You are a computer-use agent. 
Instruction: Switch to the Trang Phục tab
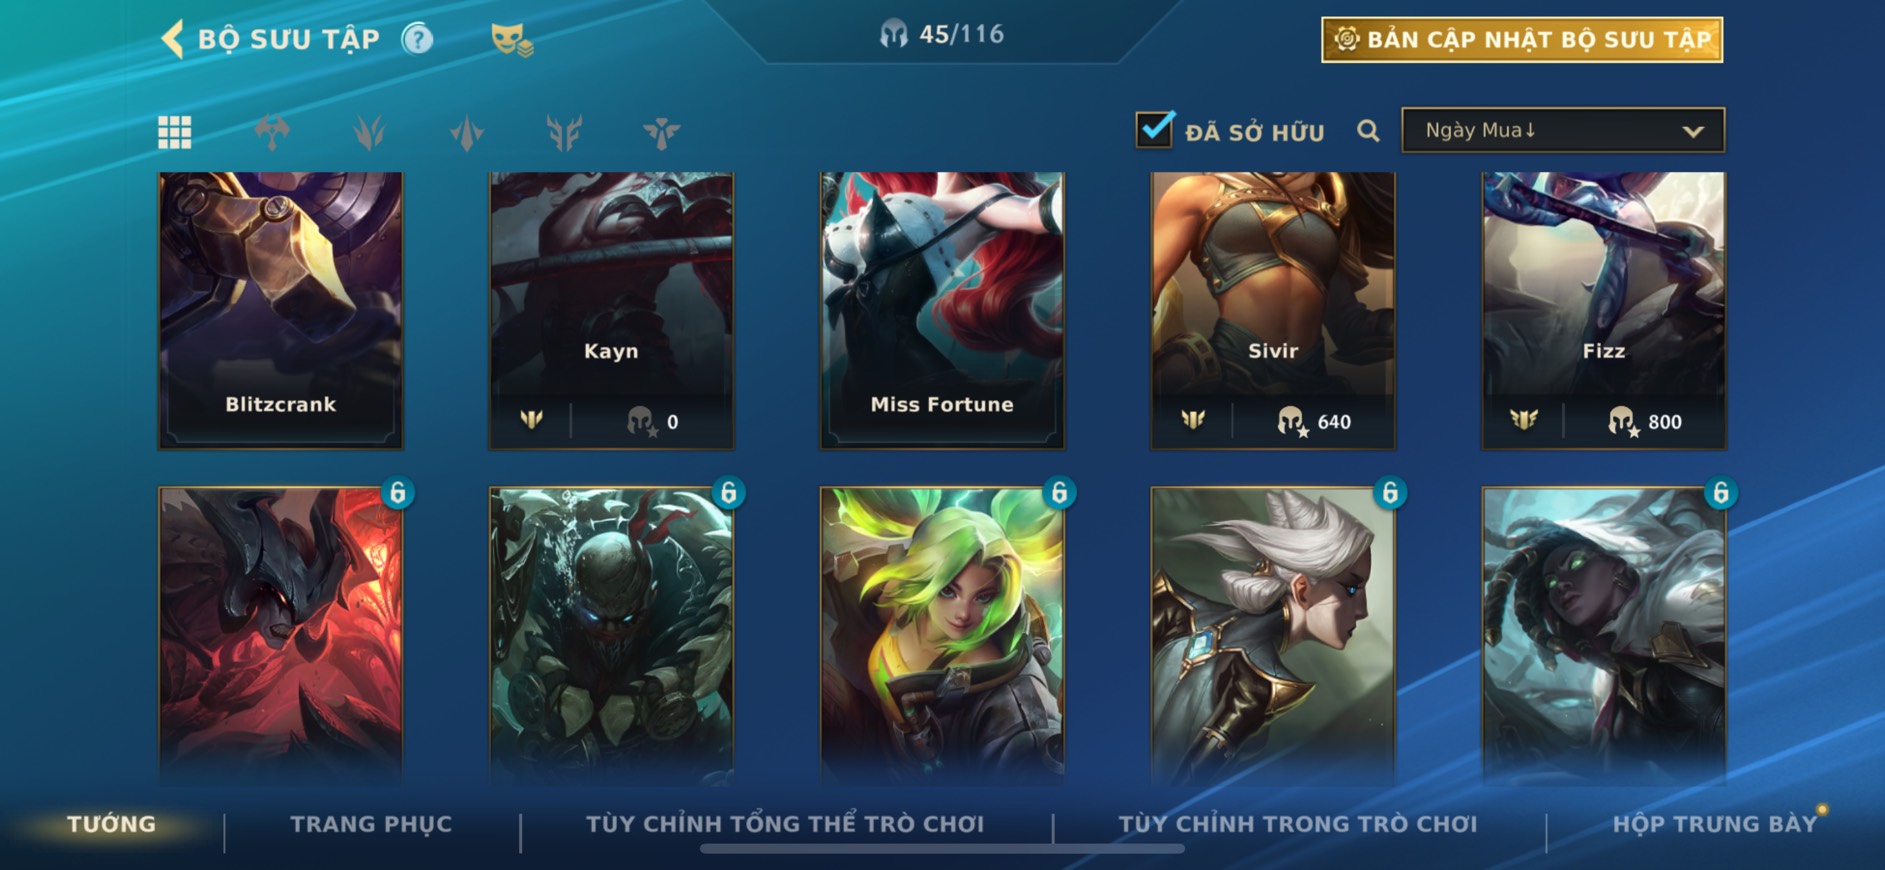[x=371, y=824]
